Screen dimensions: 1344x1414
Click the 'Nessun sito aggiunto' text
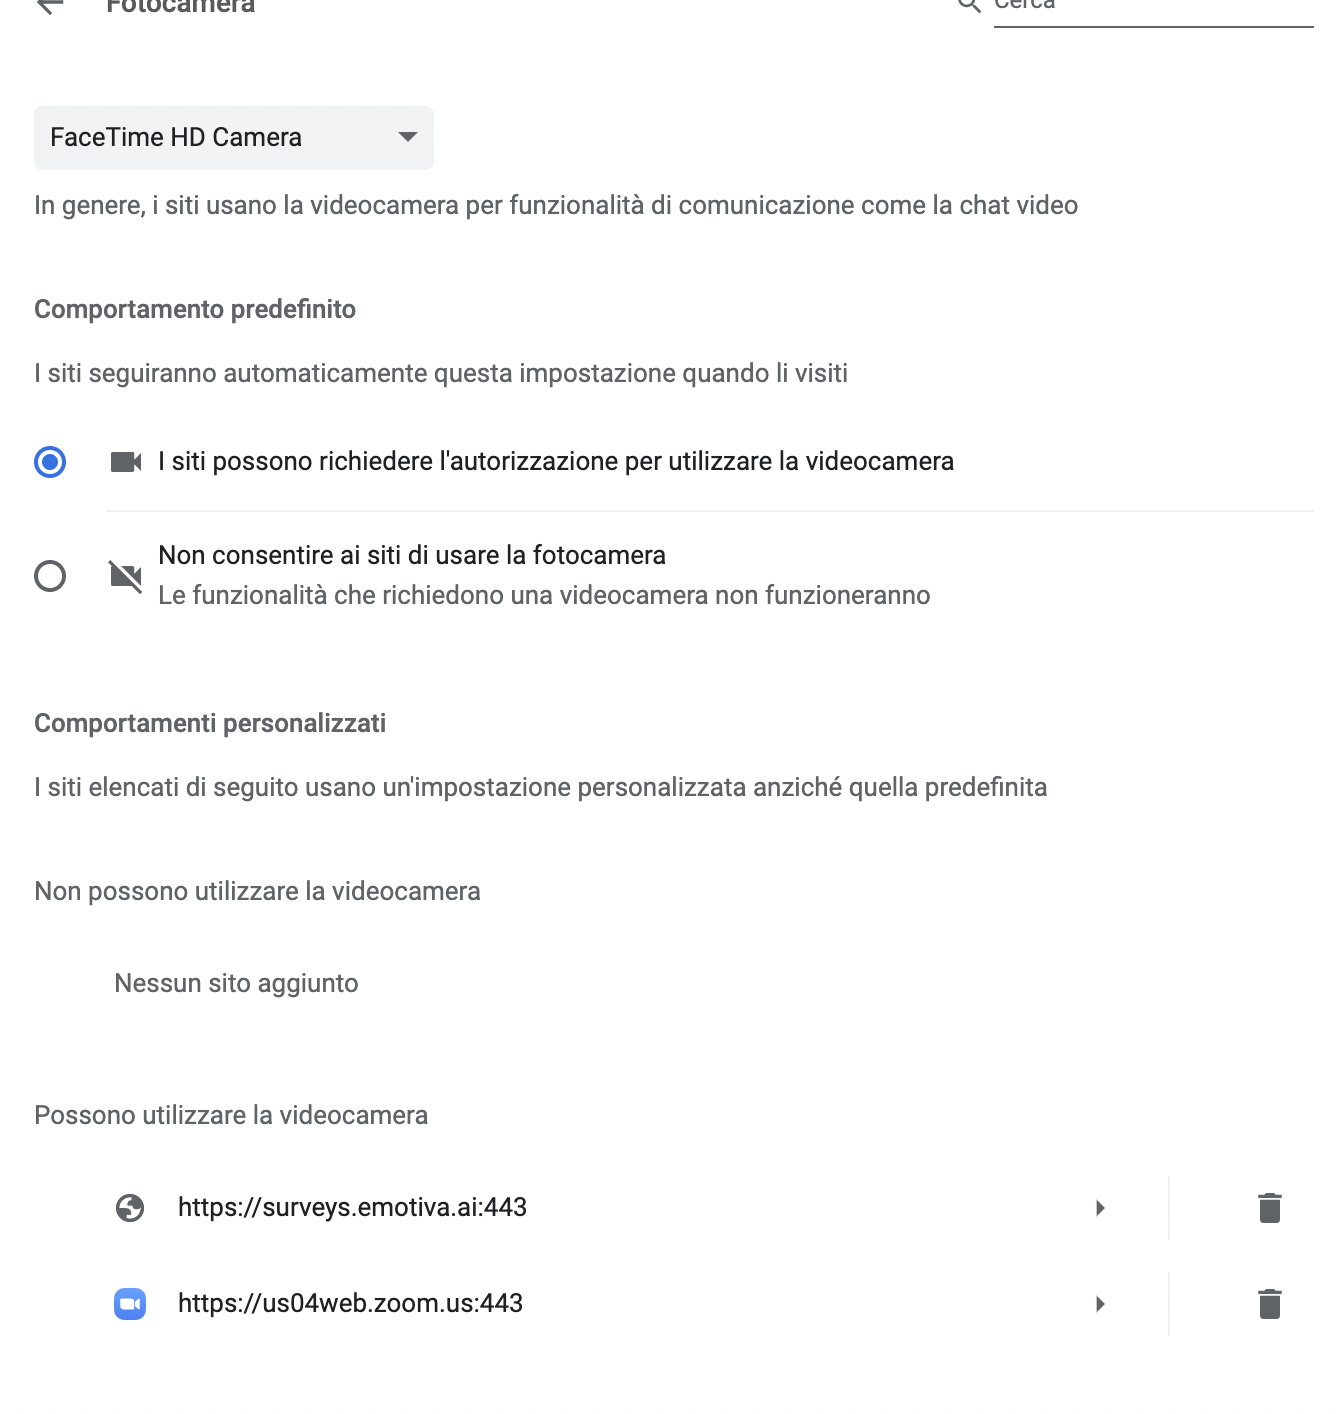click(x=236, y=984)
